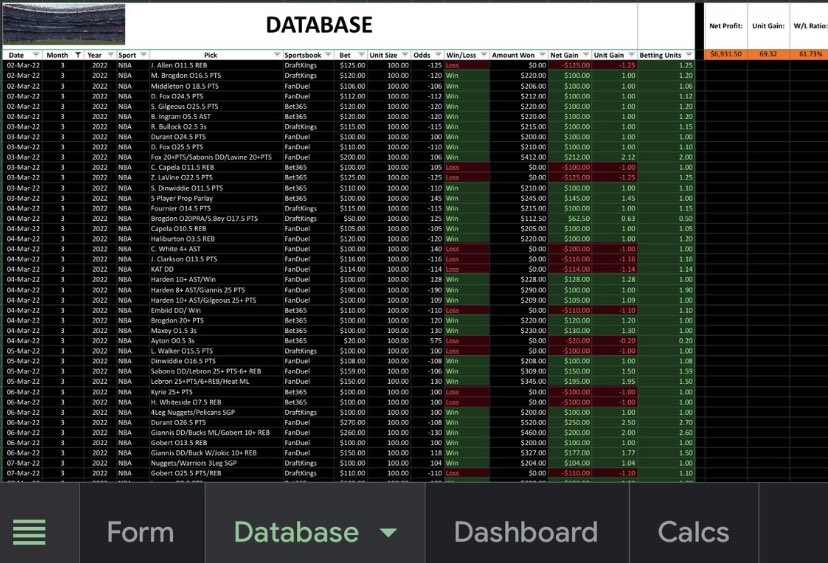Click the stadium header image
This screenshot has width=828, height=563.
pos(64,24)
